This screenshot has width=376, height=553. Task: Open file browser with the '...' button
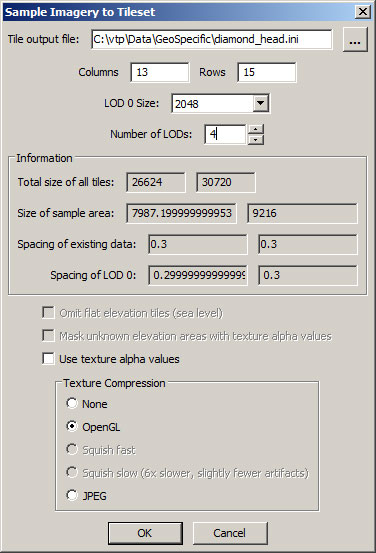pos(355,40)
